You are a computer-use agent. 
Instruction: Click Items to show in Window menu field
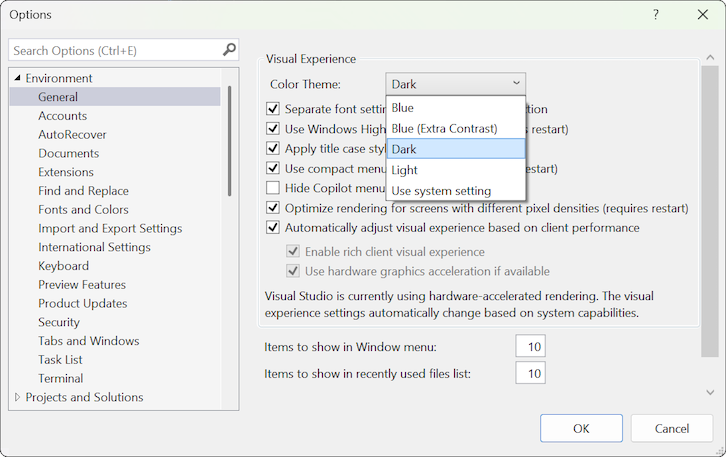click(530, 346)
